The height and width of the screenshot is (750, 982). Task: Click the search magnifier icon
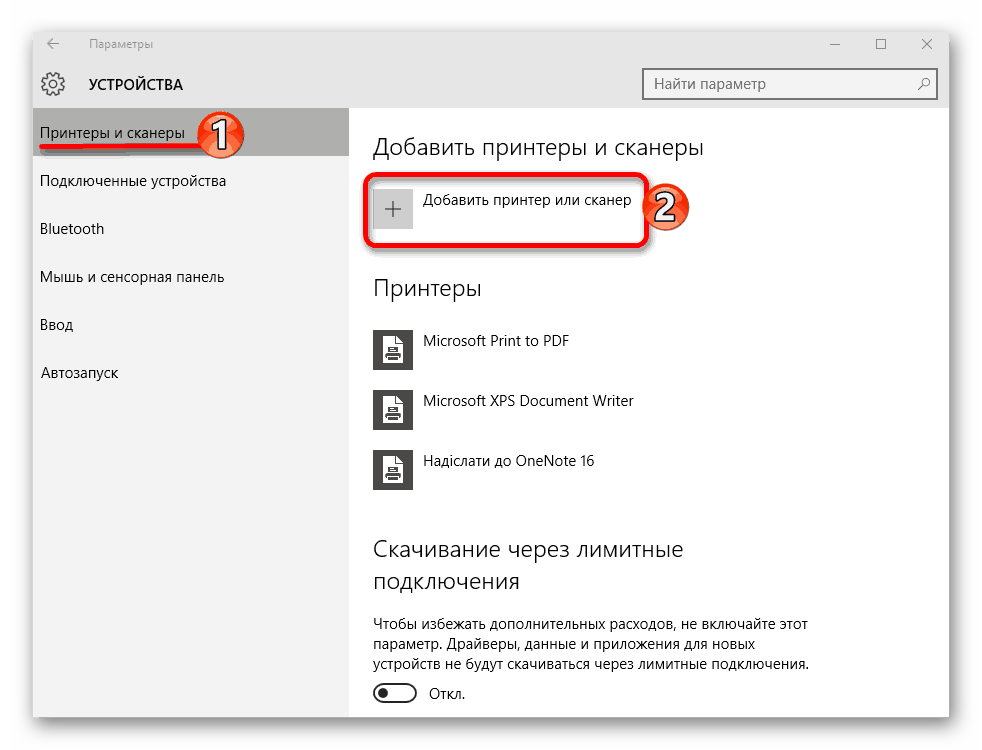(925, 84)
